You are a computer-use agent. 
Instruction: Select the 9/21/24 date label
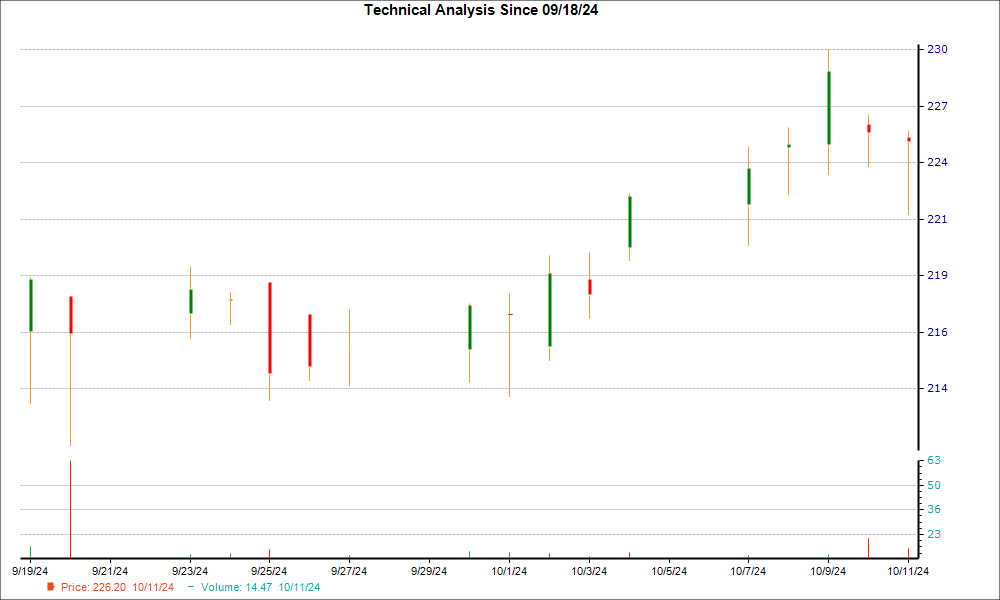pos(110,571)
